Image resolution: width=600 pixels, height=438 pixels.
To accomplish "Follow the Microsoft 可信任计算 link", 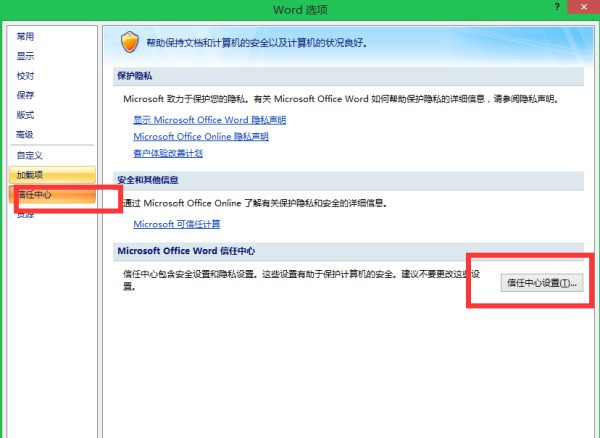I will [177, 224].
